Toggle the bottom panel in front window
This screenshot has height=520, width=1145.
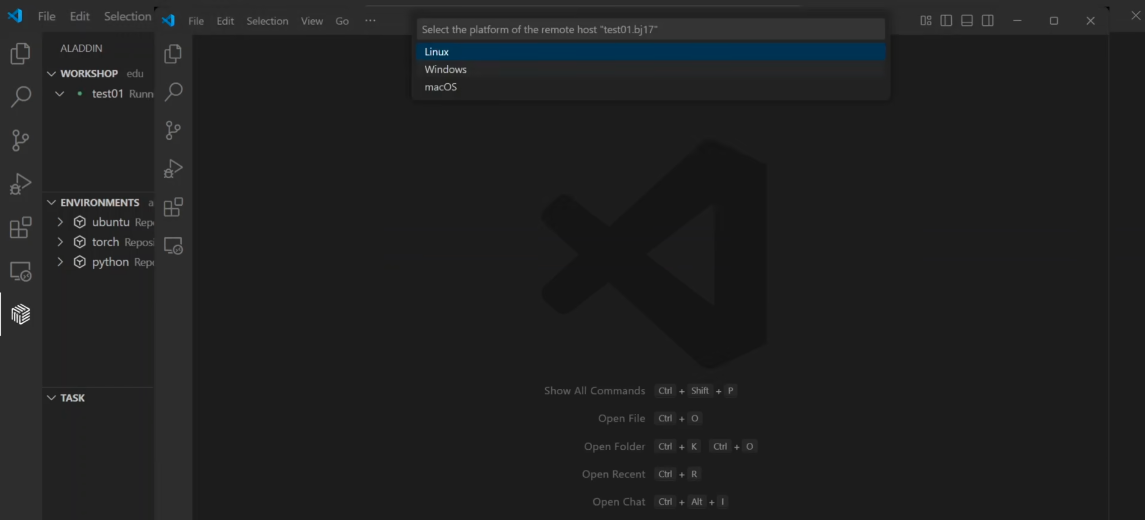967,20
